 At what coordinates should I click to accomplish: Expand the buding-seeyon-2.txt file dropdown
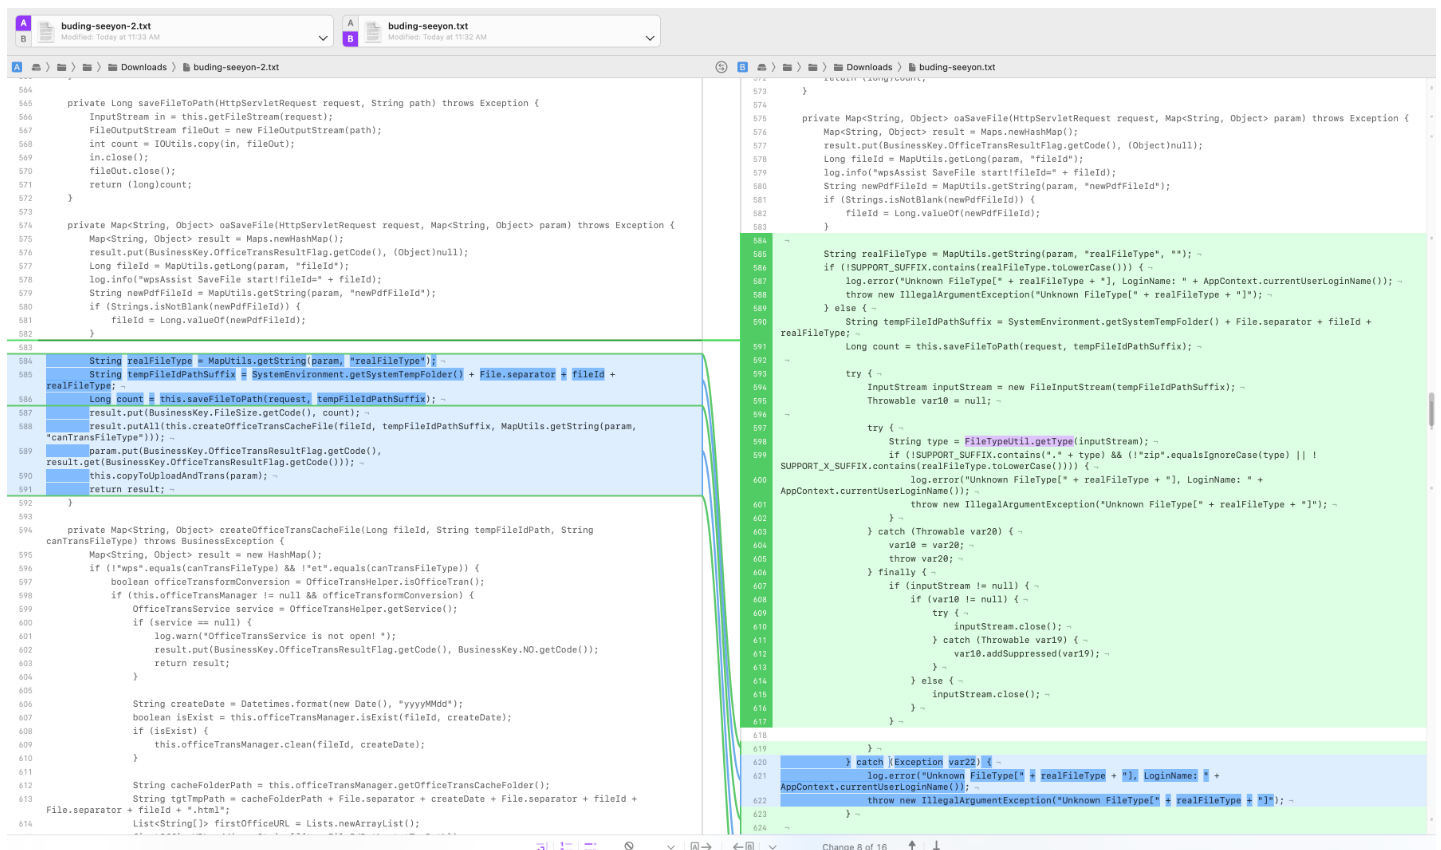point(322,38)
